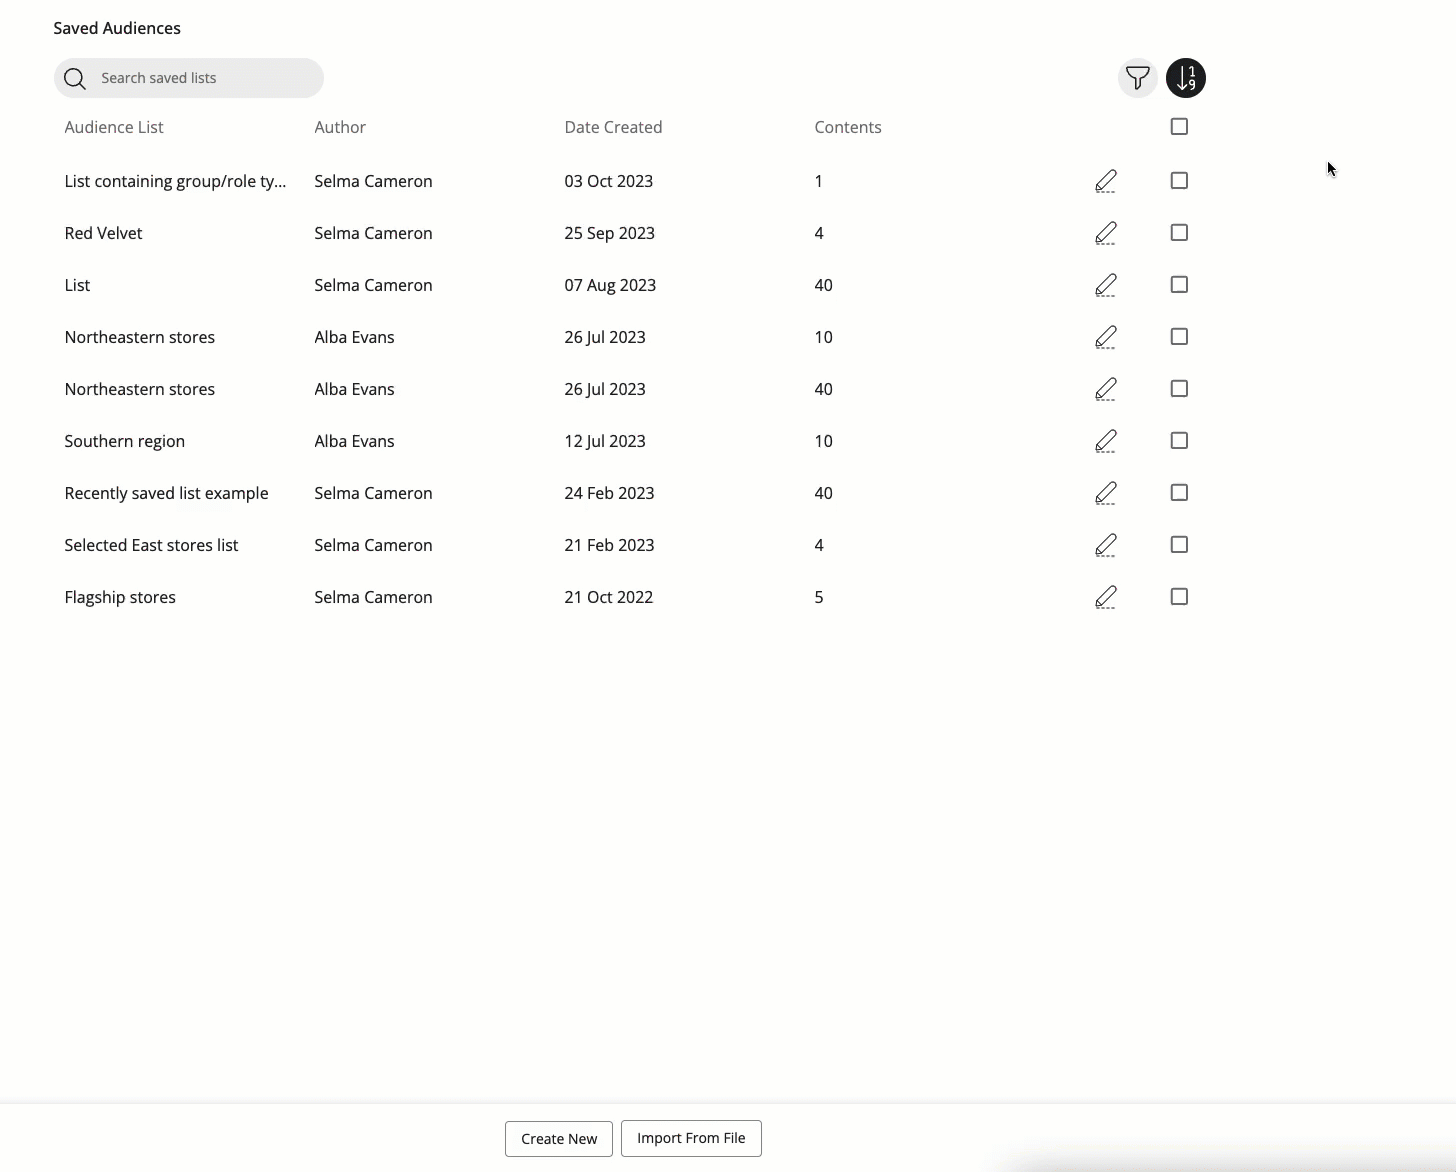Edit Selected East stores list
This screenshot has width=1456, height=1172.
1105,545
